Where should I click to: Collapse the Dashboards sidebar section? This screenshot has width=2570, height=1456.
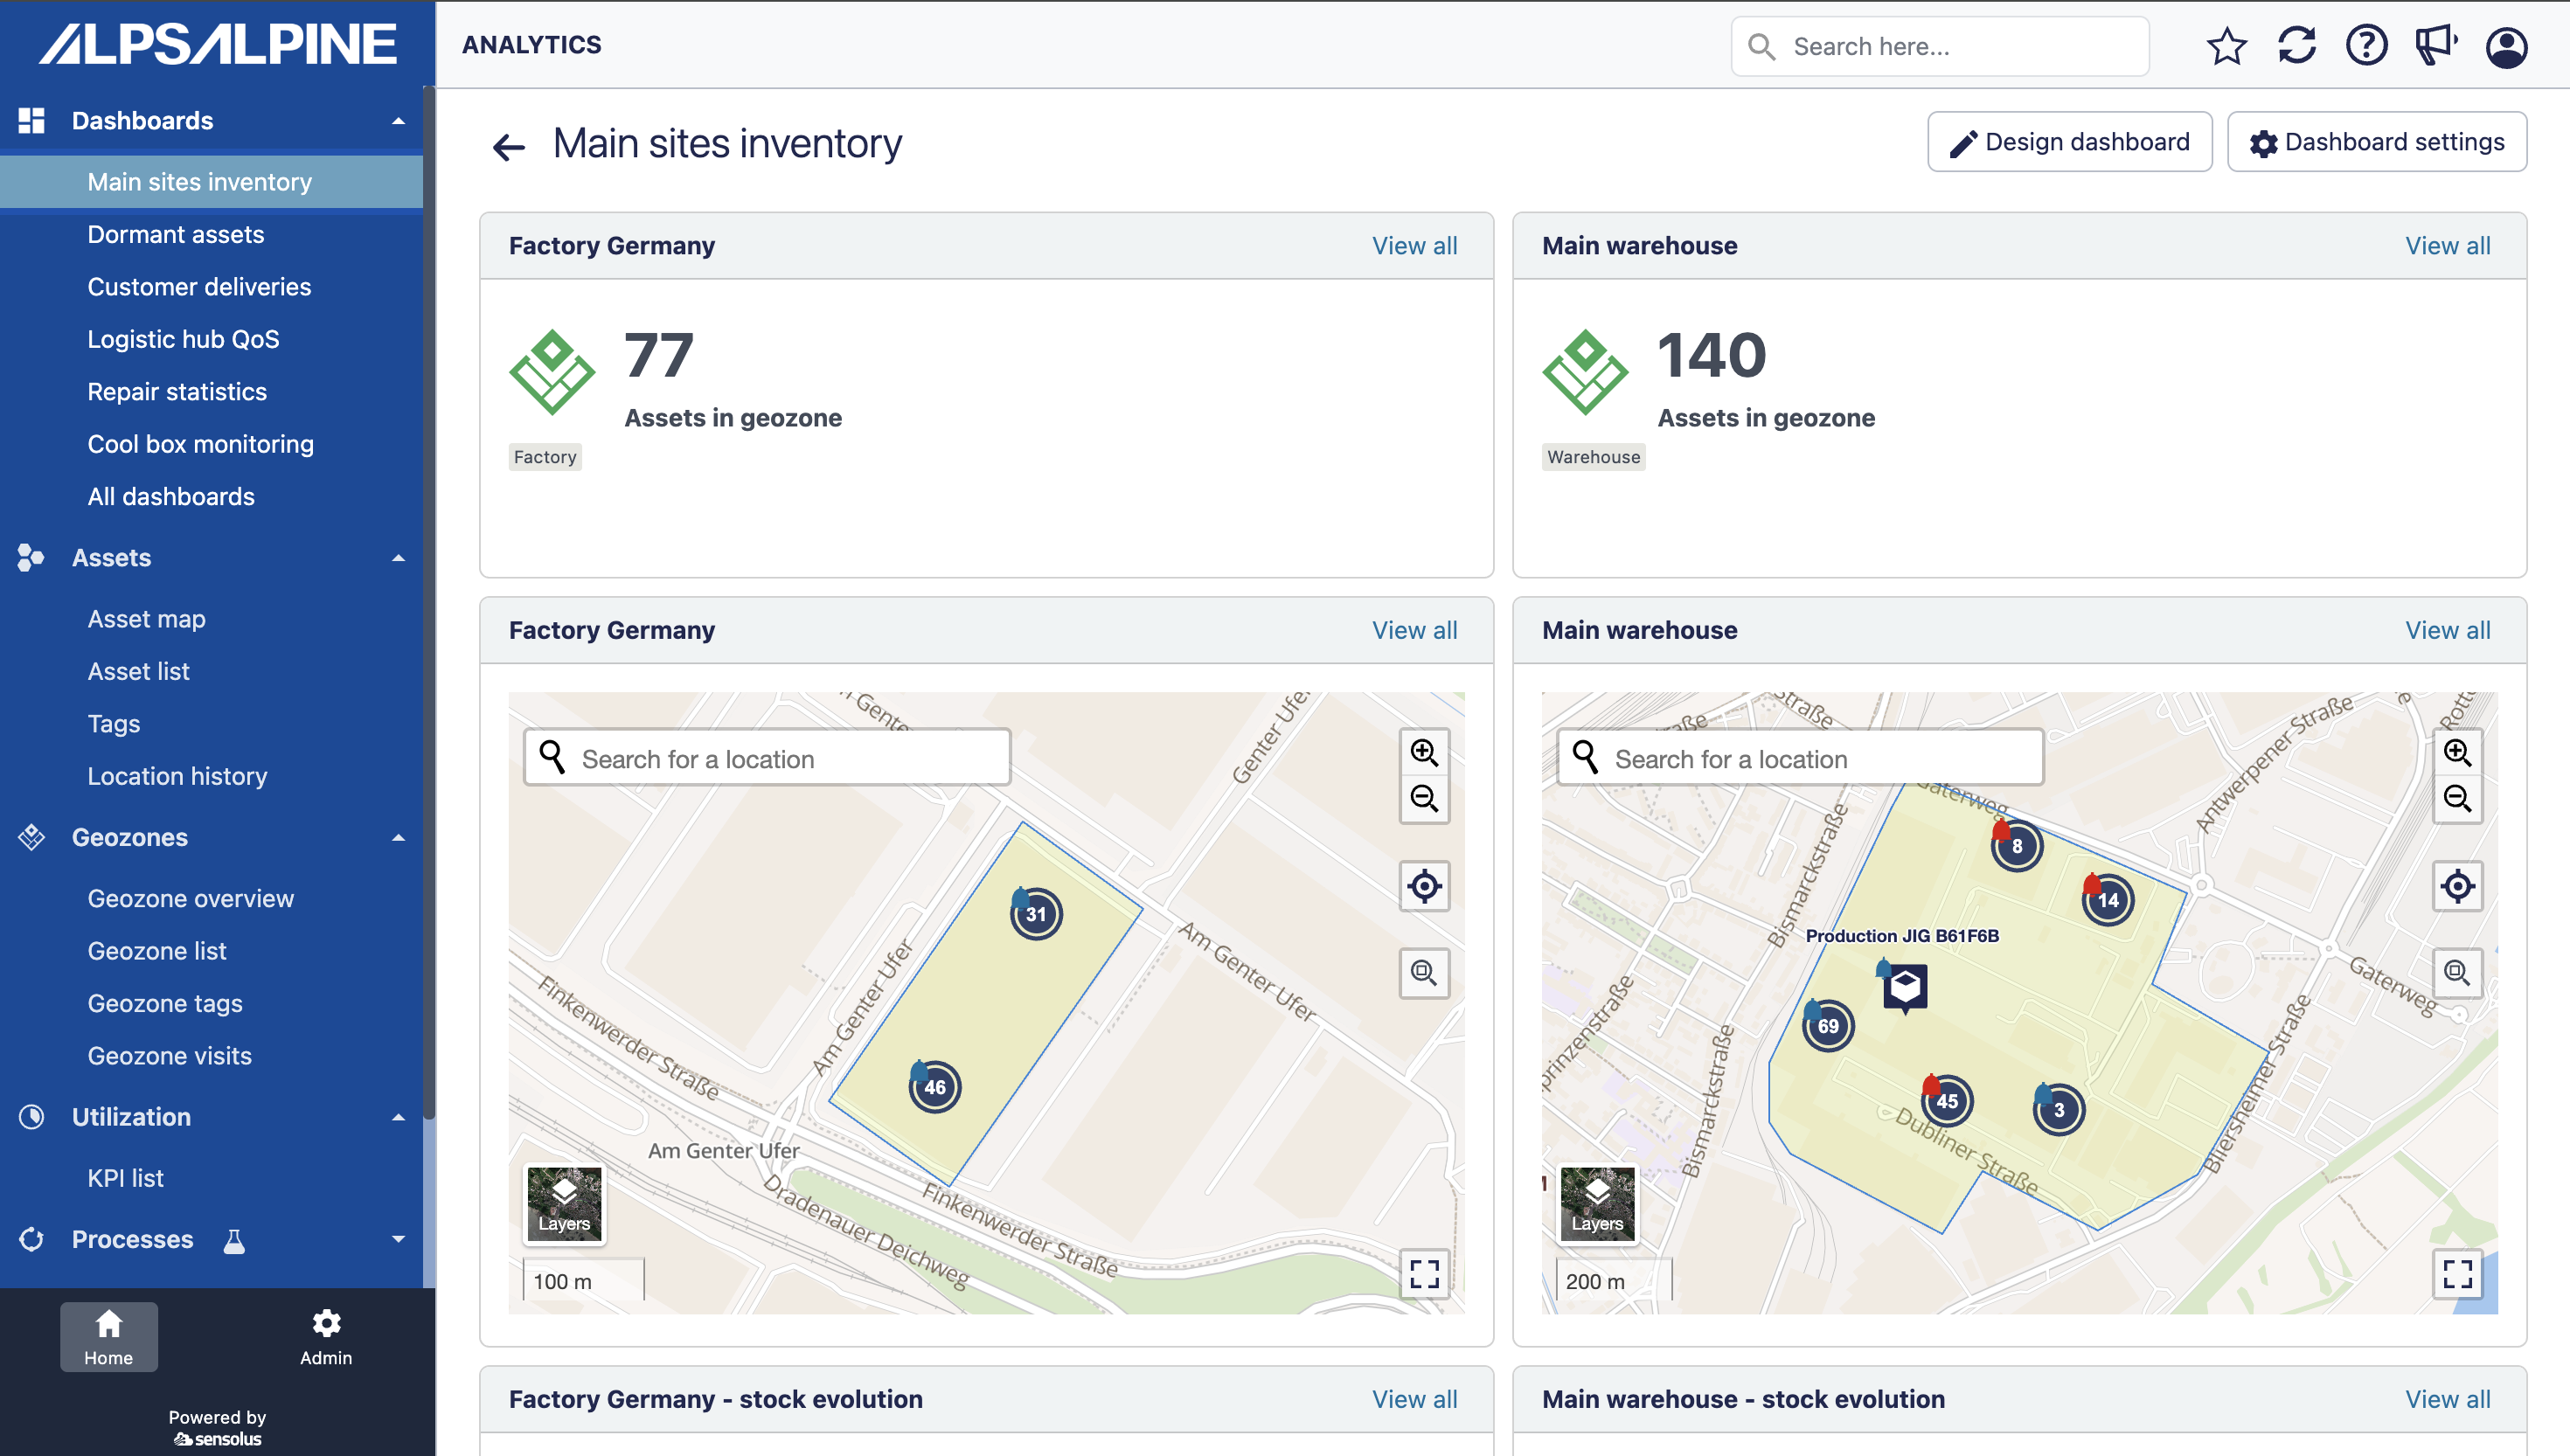[x=398, y=121]
